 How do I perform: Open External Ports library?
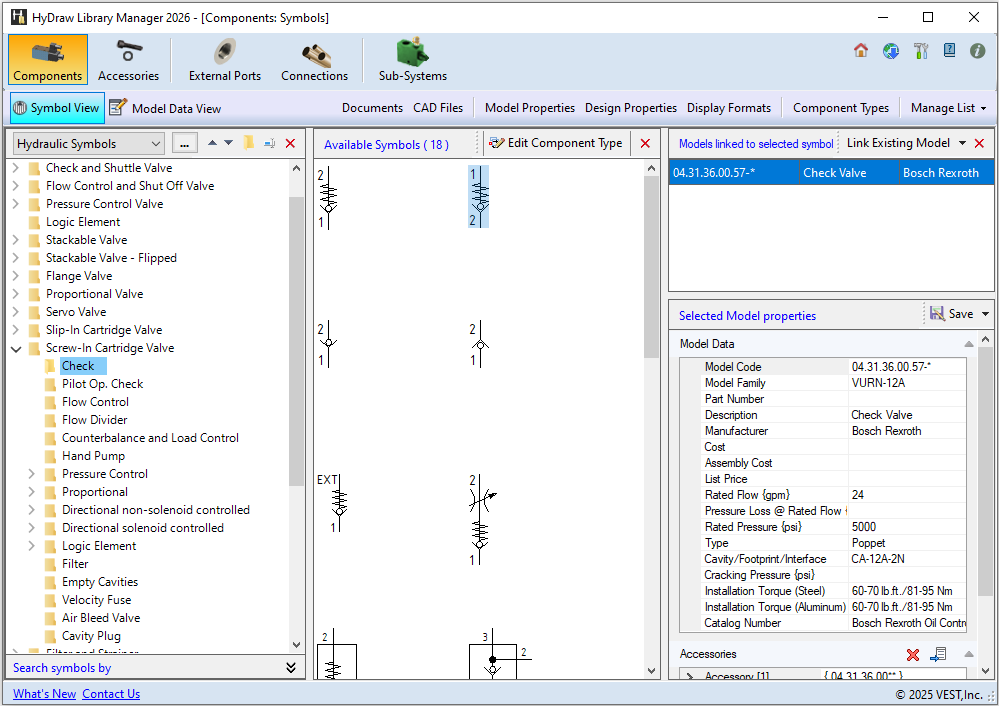225,59
